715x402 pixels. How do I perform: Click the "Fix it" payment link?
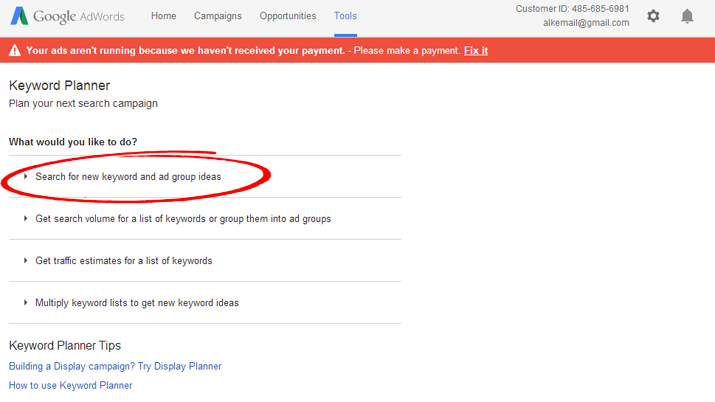click(476, 51)
